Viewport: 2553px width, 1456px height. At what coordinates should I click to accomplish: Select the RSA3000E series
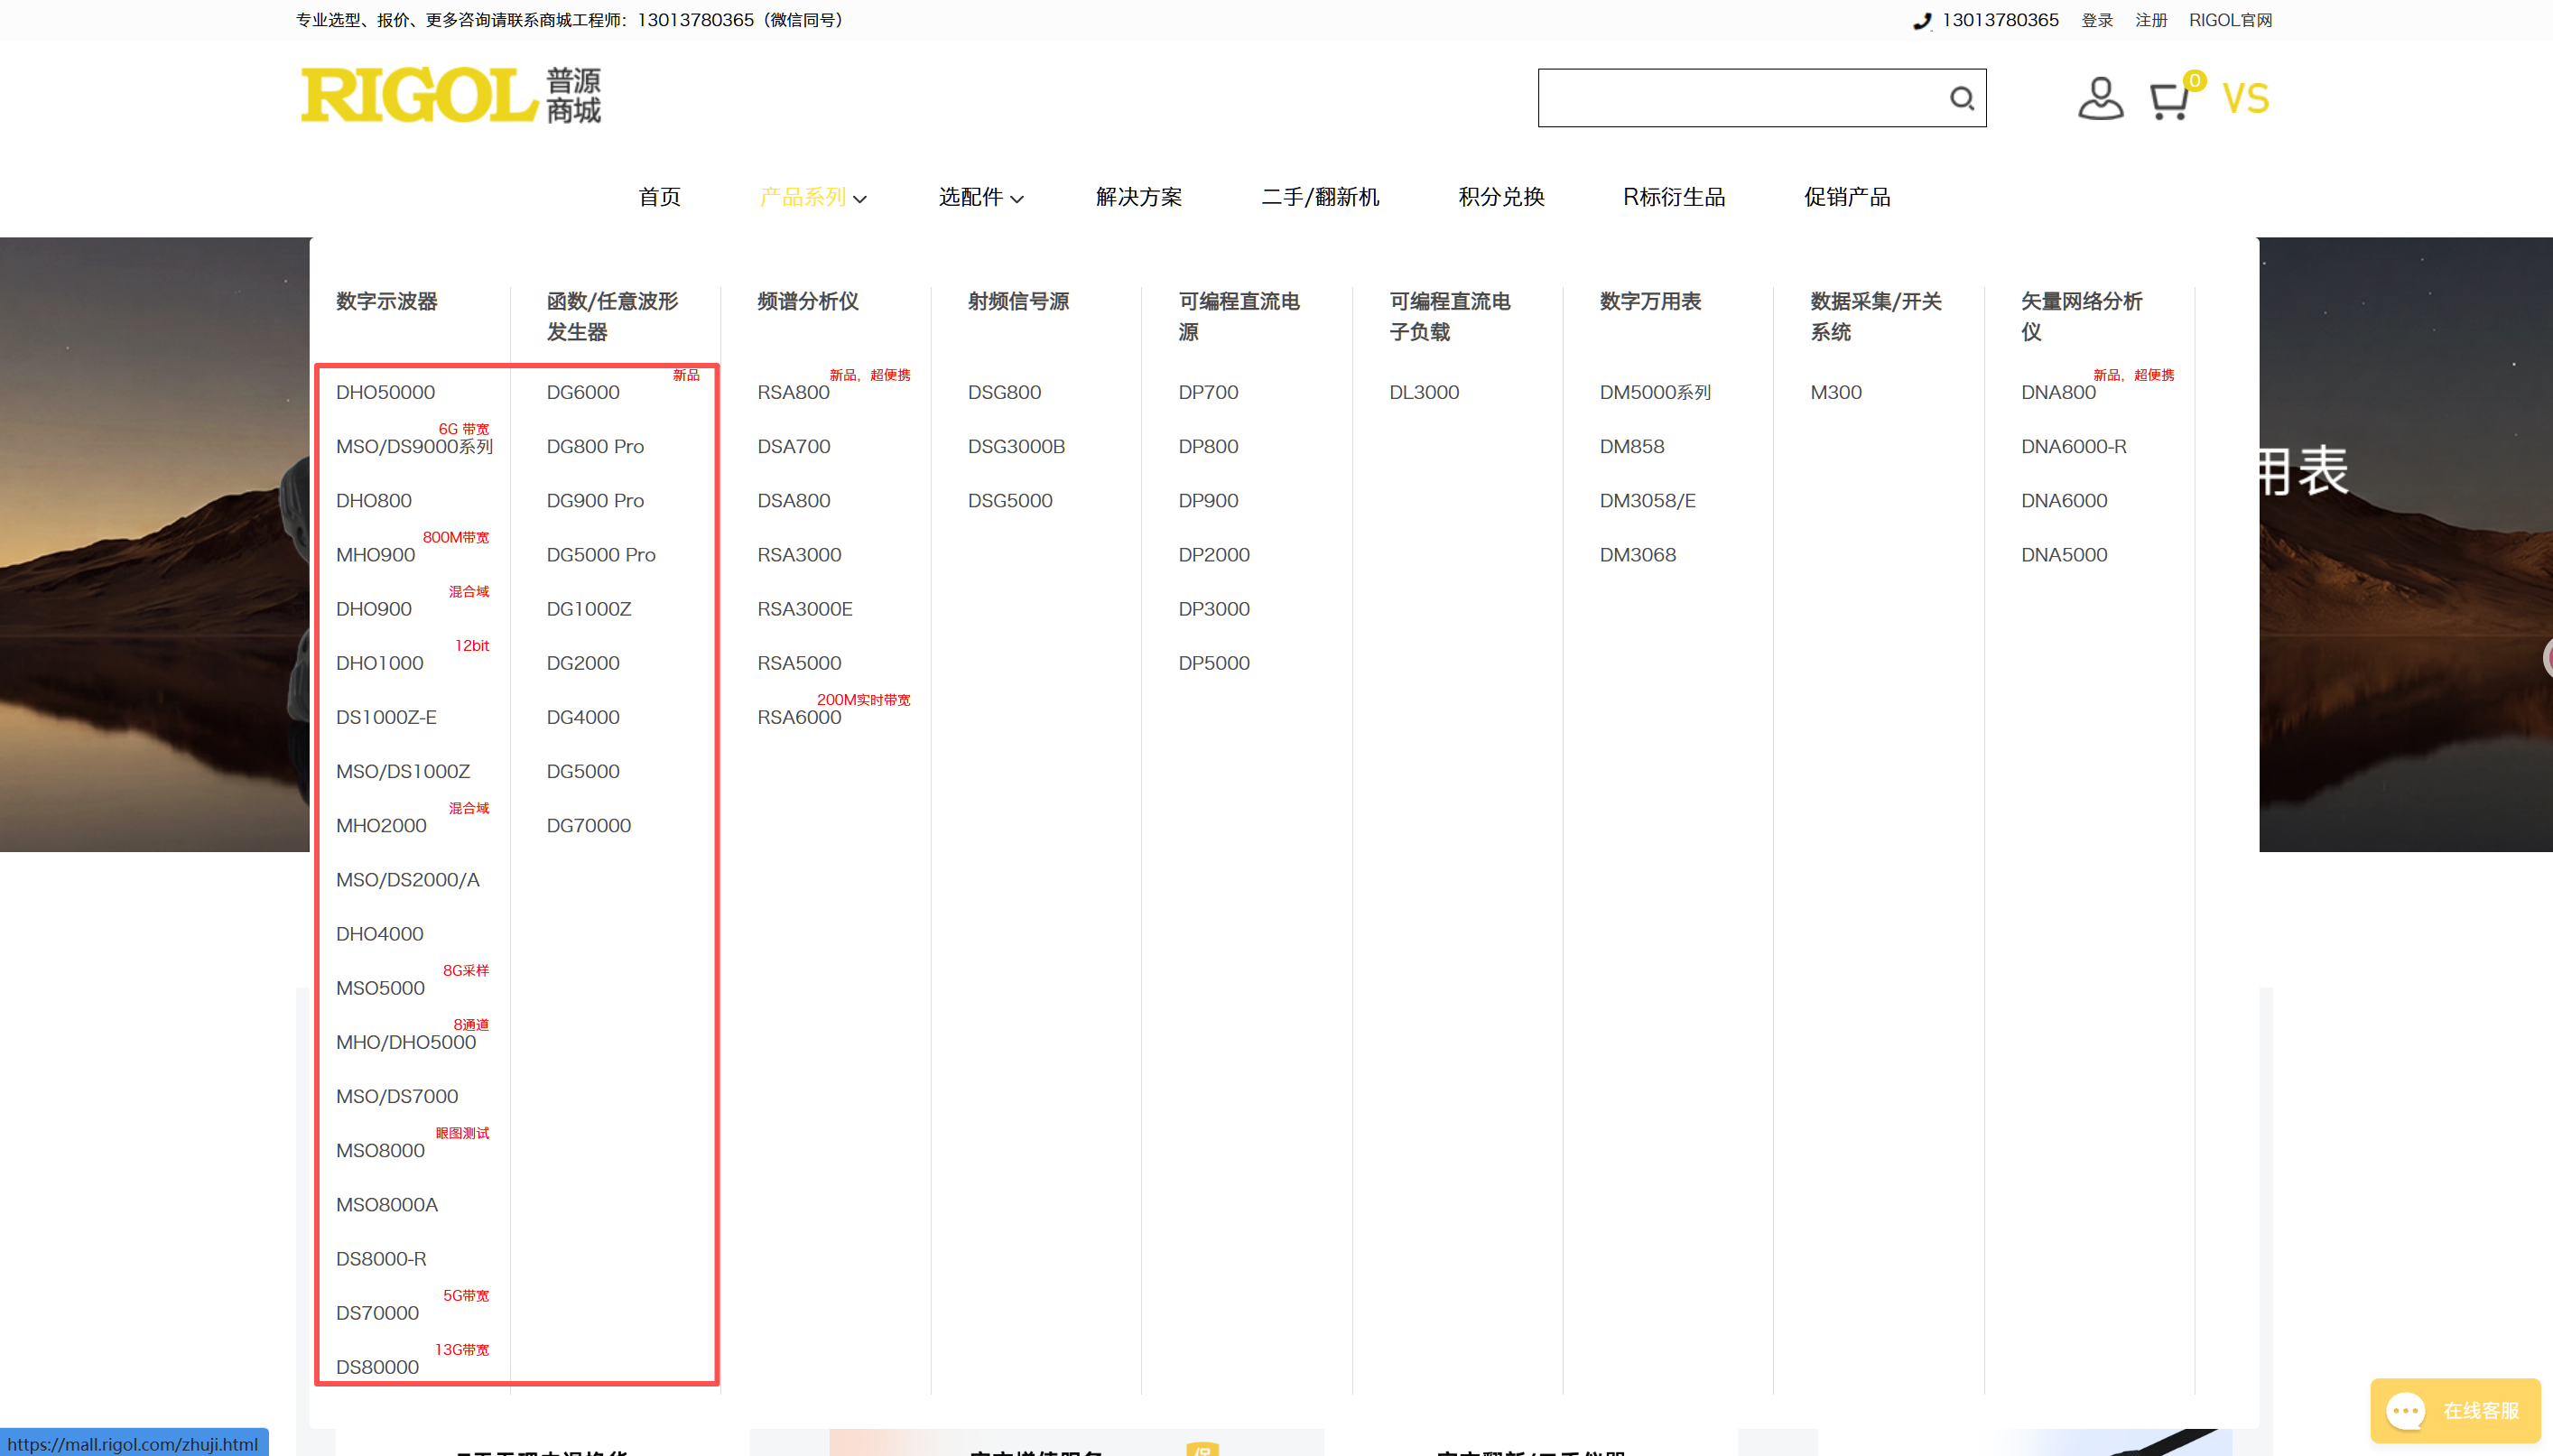click(x=805, y=608)
